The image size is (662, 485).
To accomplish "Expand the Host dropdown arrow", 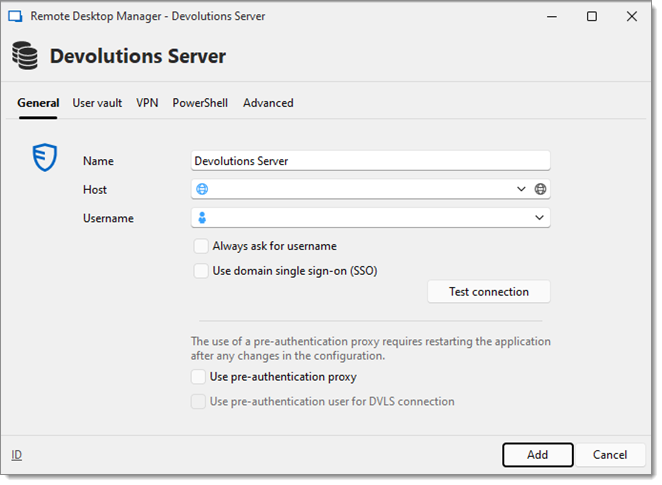I will pyautogui.click(x=521, y=189).
